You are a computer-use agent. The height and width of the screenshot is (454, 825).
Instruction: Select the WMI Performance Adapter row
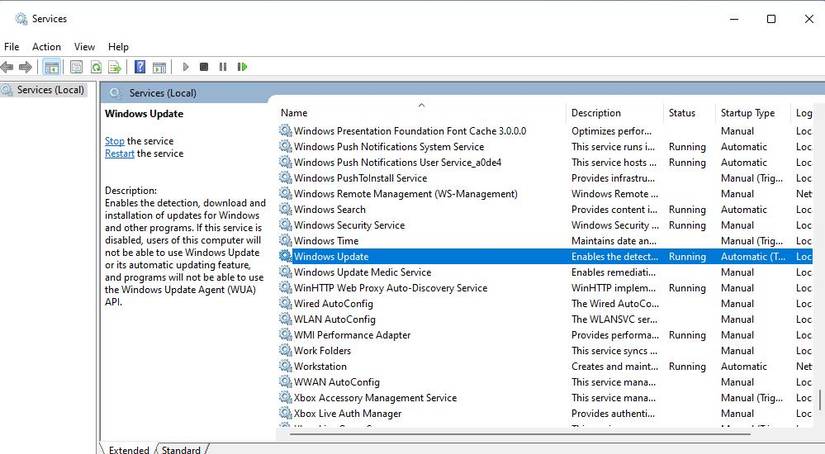pyautogui.click(x=352, y=335)
